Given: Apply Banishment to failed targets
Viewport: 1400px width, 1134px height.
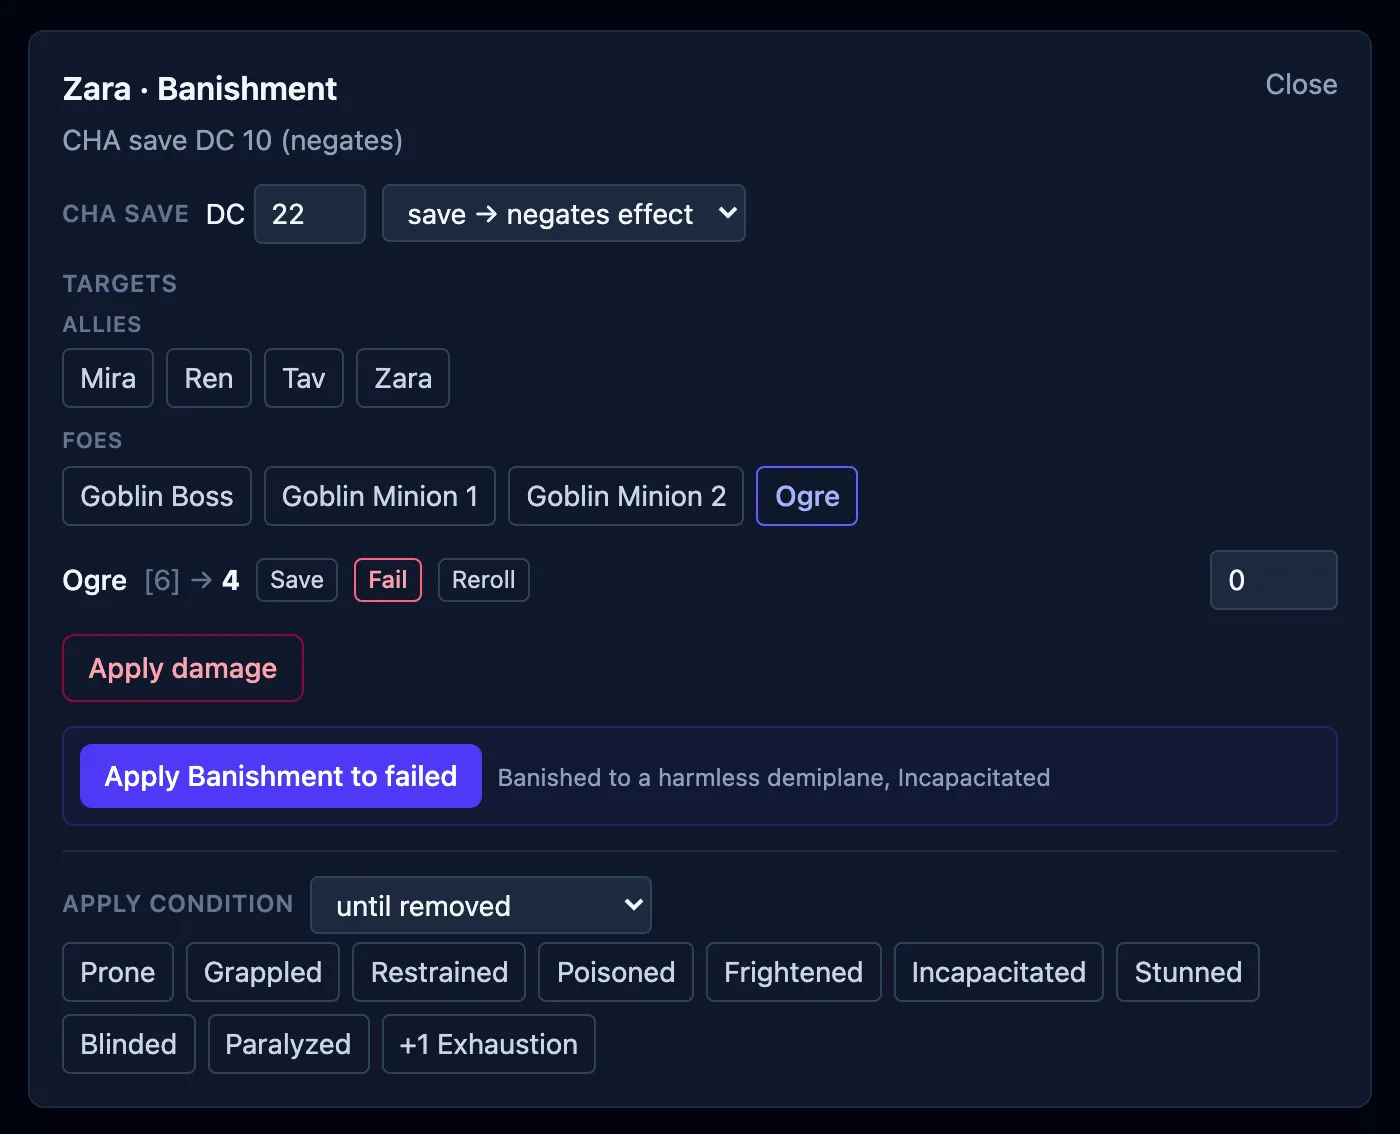Looking at the screenshot, I should tap(281, 776).
